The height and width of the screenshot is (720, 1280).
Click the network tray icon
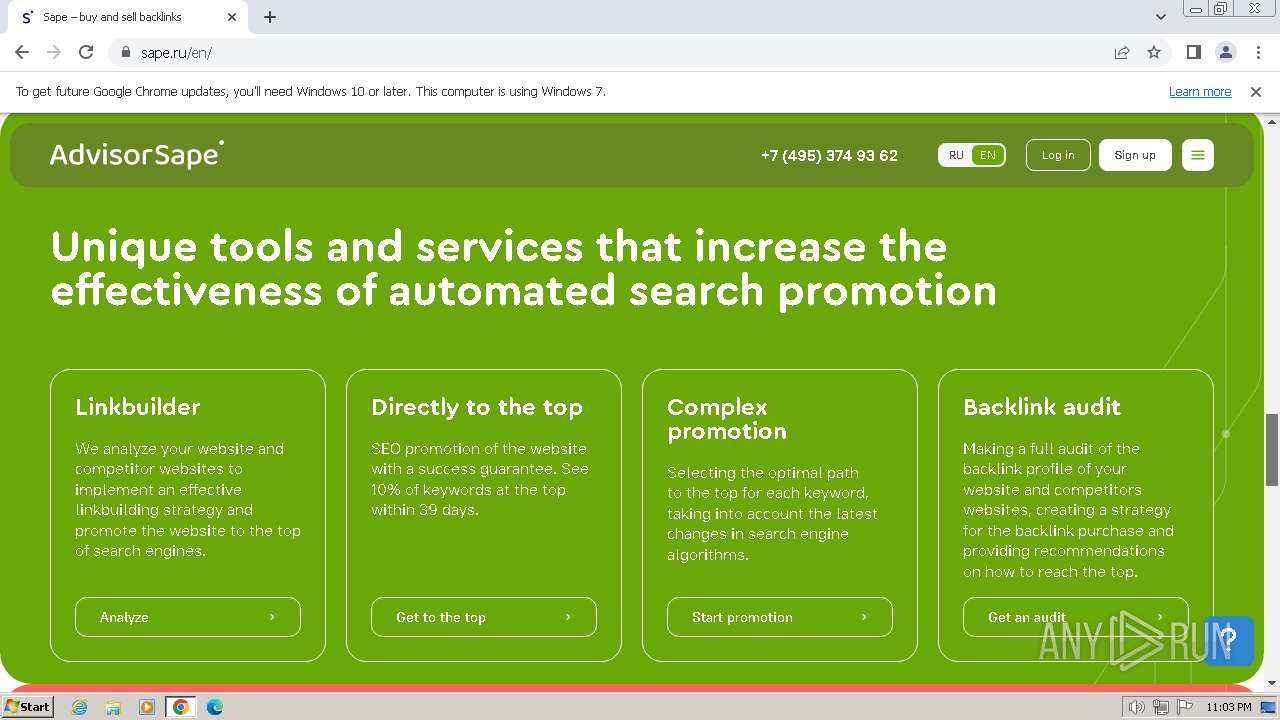[x=1161, y=707]
